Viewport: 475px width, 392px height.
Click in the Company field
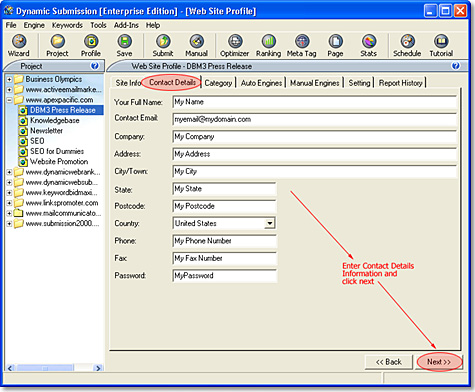click(315, 137)
